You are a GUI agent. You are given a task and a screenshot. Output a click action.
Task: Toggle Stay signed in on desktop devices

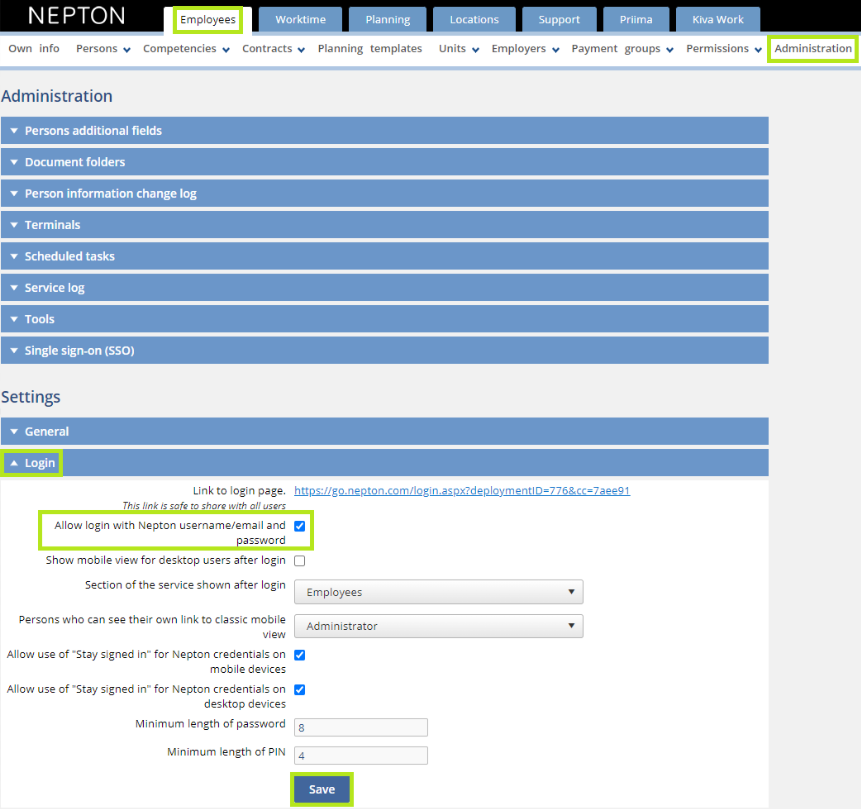pos(300,690)
